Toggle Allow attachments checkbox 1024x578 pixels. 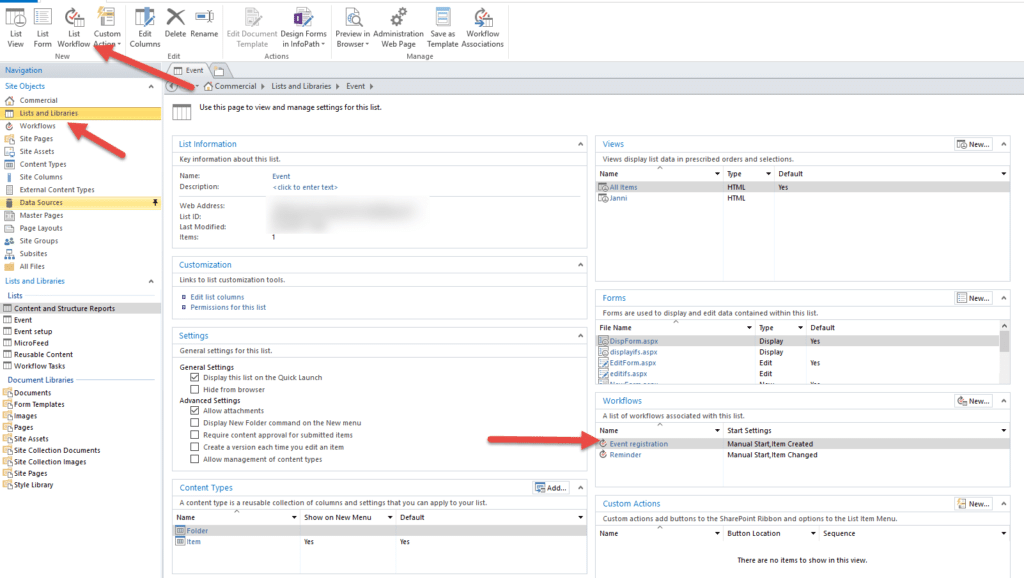pos(195,411)
